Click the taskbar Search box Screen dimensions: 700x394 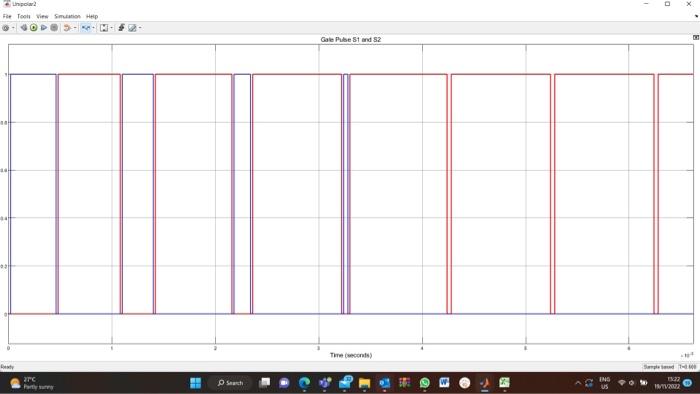[230, 383]
